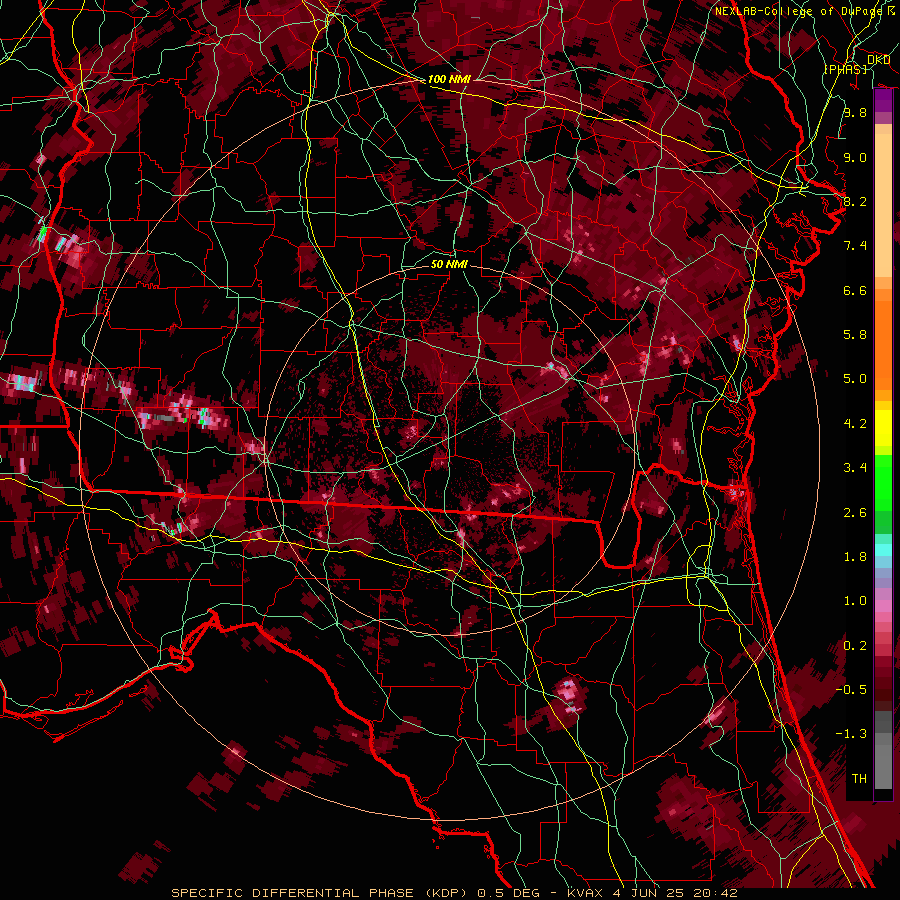Click the 9.0 value on the KDP legend
The image size is (900, 900).
(855, 157)
